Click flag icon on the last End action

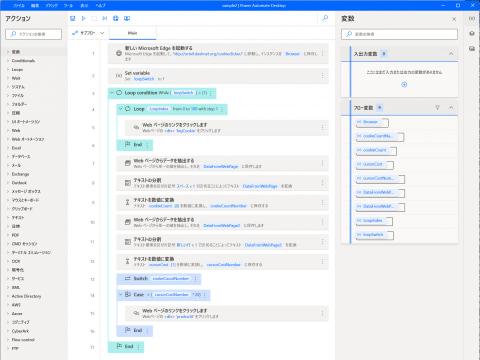(x=119, y=347)
